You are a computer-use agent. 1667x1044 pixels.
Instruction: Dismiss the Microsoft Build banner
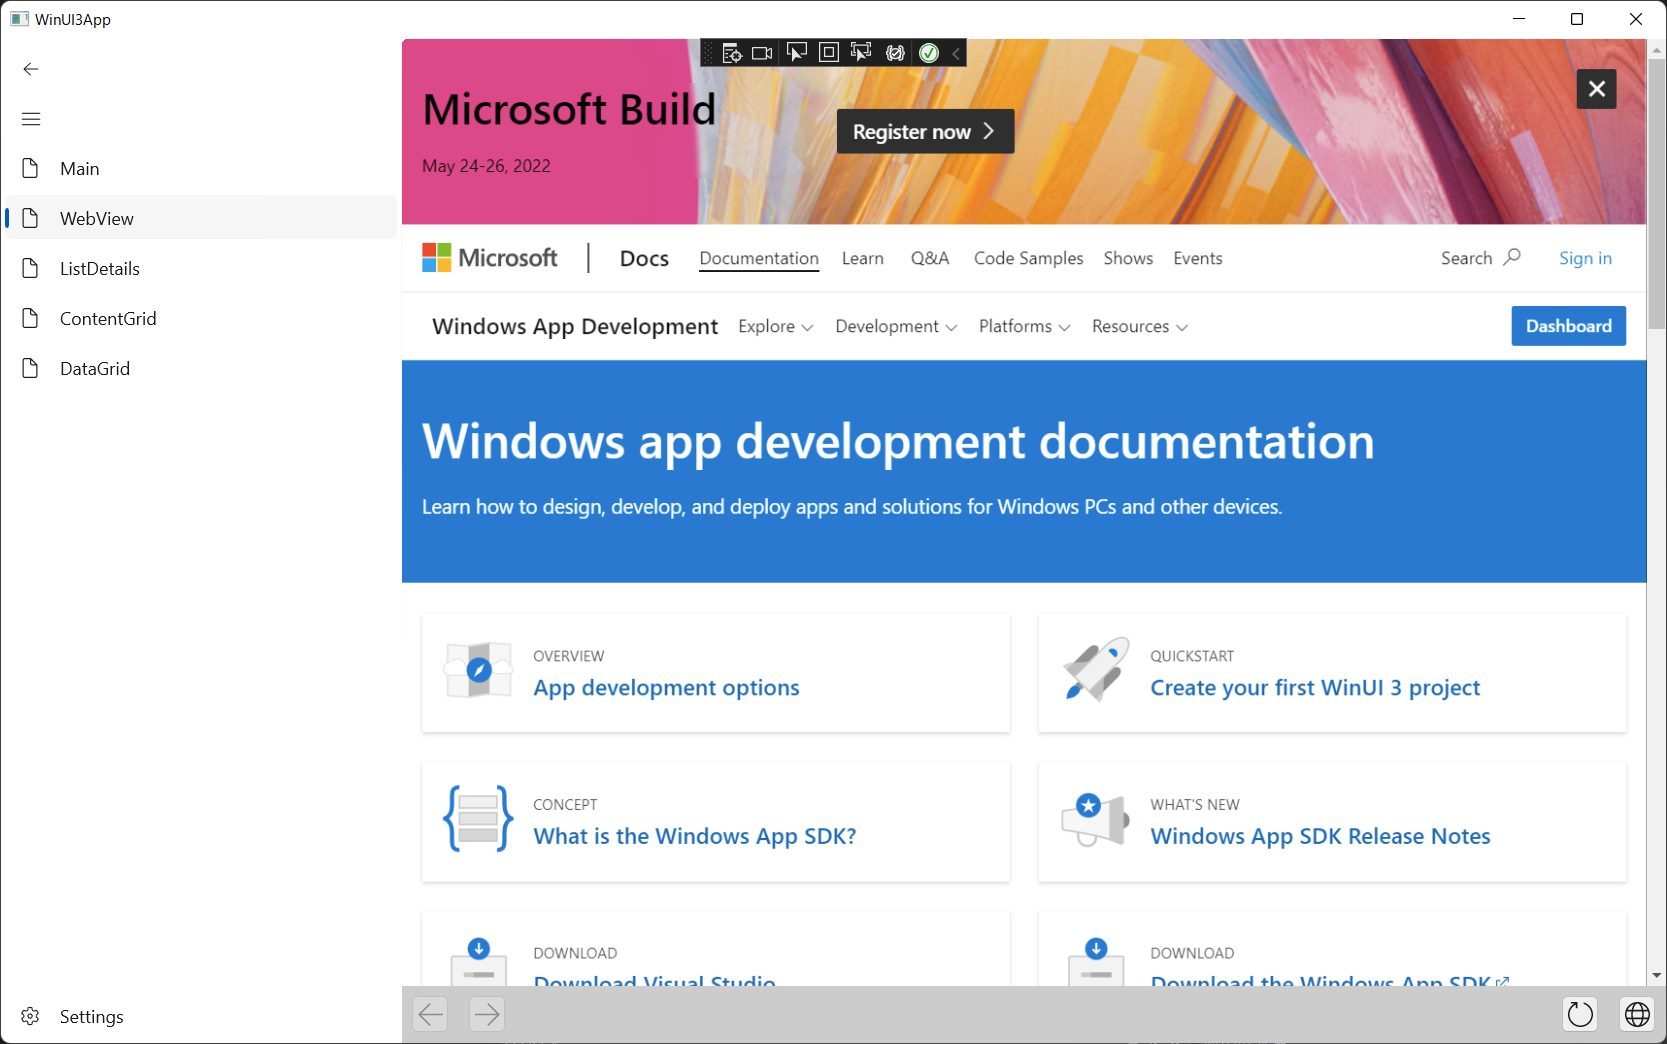click(x=1597, y=89)
